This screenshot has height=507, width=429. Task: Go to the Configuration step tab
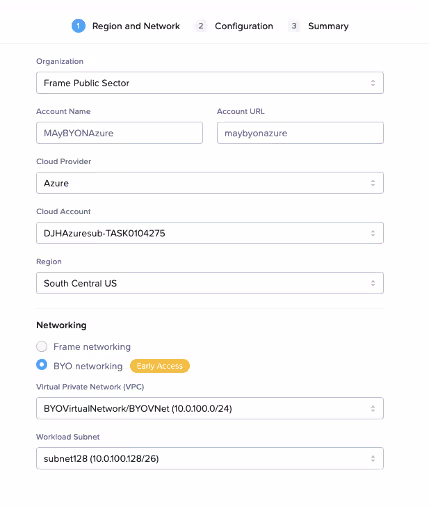point(244,26)
